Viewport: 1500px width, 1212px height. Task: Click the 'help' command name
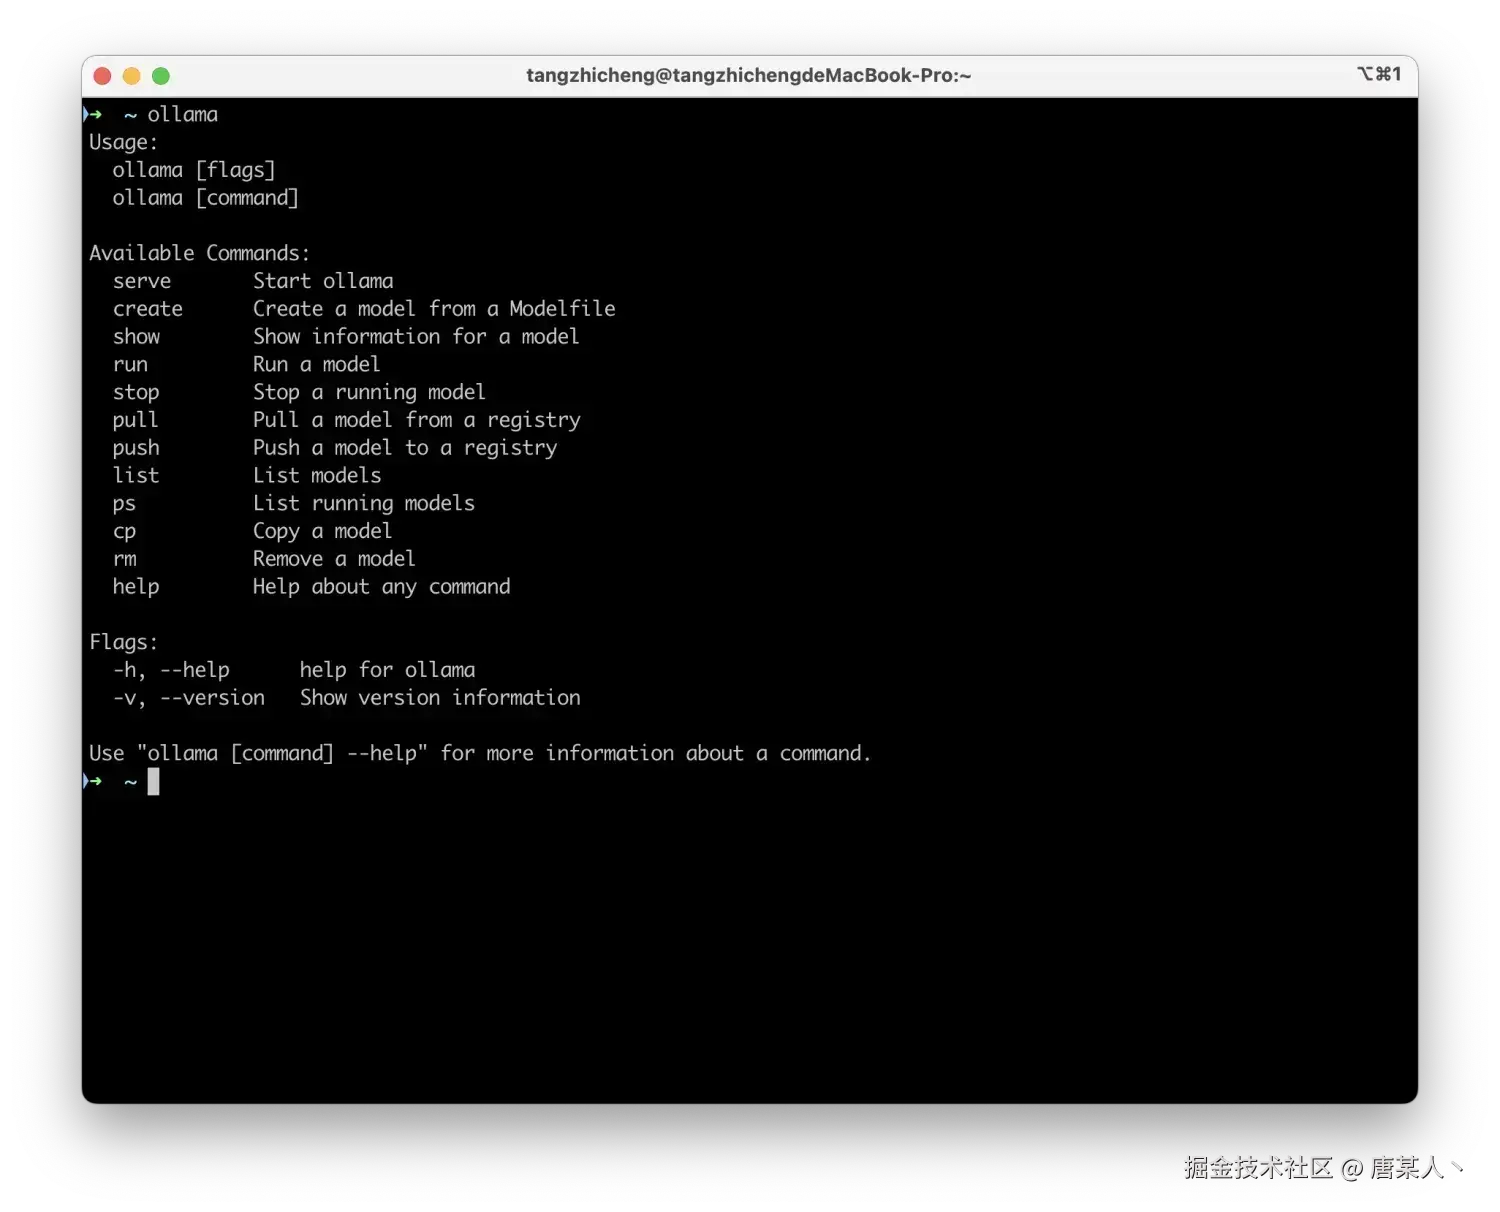click(136, 588)
